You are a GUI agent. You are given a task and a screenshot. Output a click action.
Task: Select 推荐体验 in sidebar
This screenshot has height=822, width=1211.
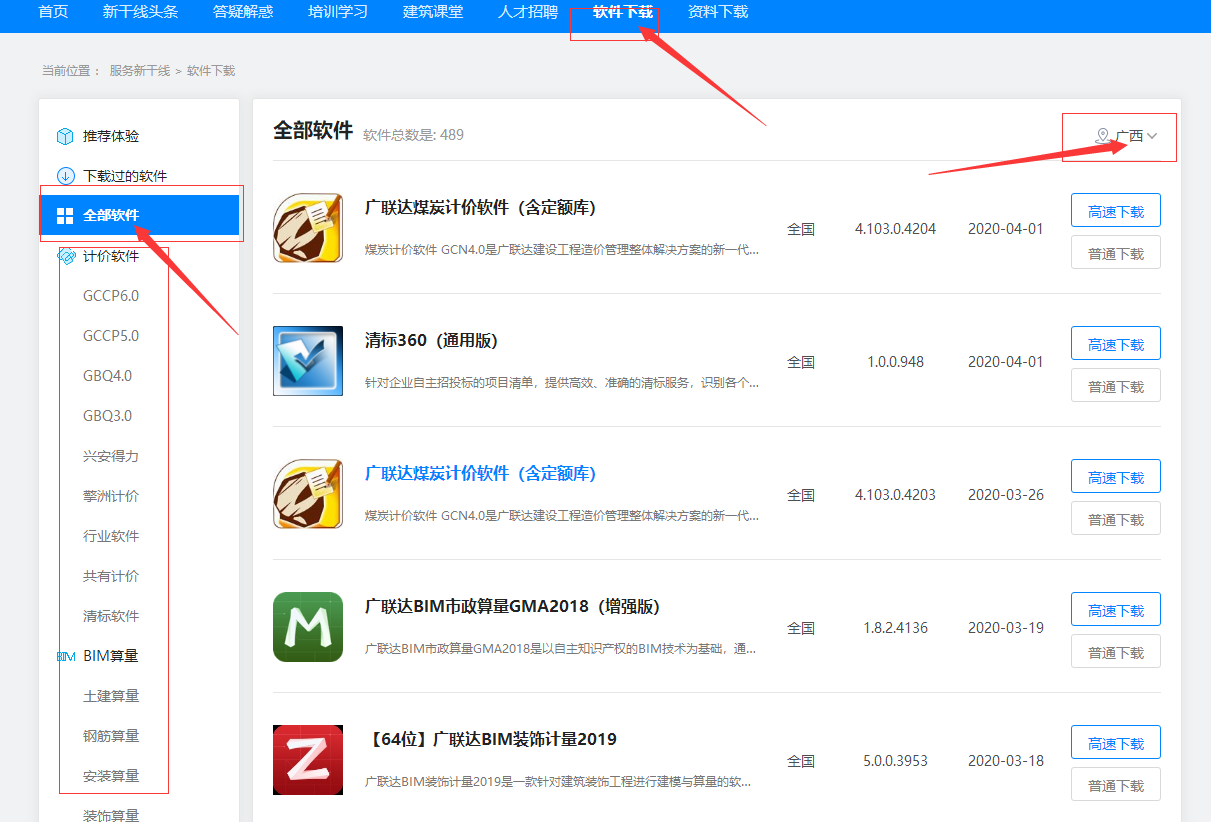coord(111,136)
